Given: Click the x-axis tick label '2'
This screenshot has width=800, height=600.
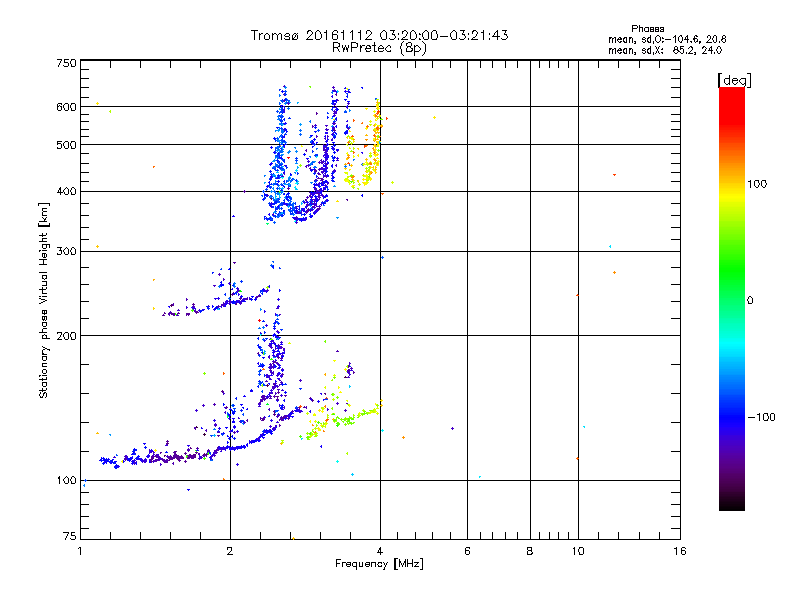Looking at the screenshot, I should [230, 551].
